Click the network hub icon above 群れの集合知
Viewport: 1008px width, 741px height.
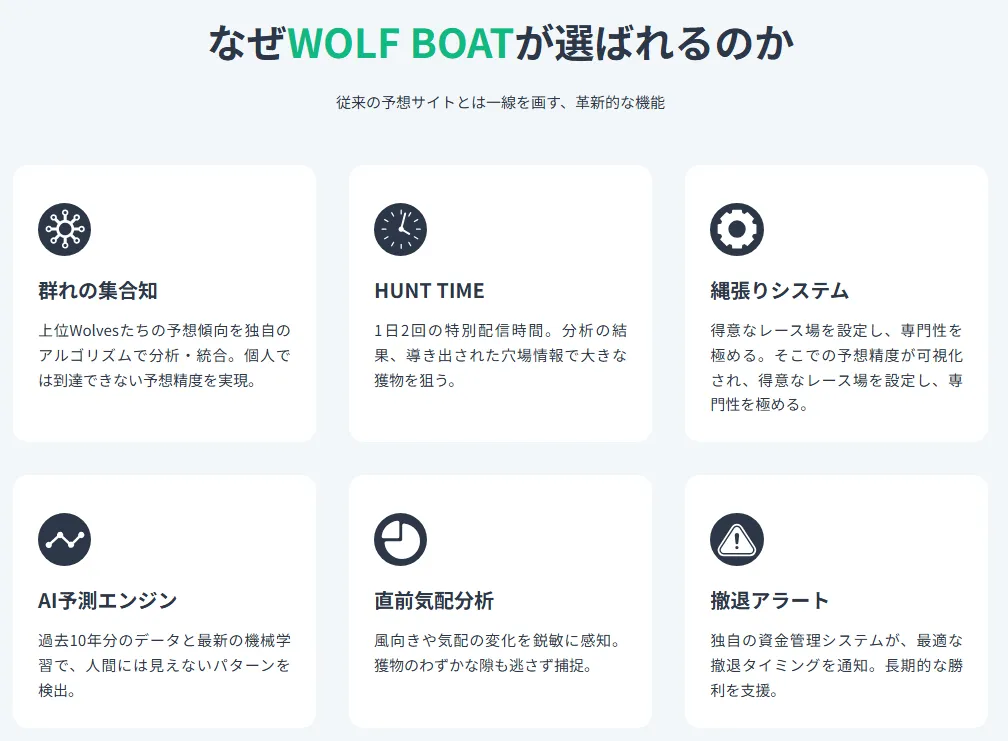click(x=64, y=229)
